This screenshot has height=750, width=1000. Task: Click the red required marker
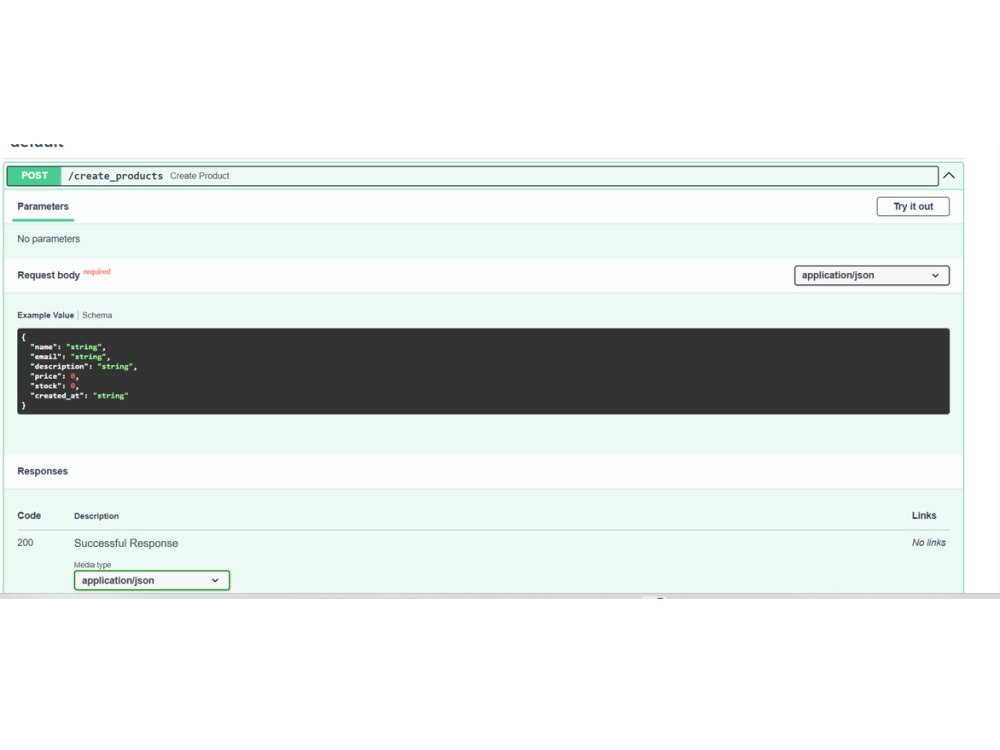pos(97,272)
